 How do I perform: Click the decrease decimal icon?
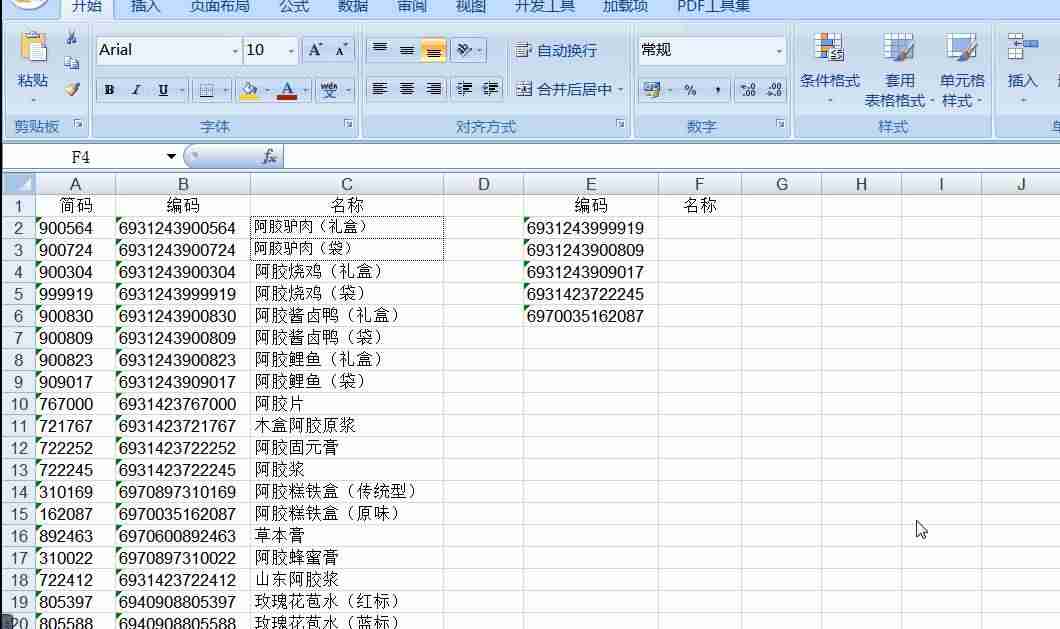click(x=774, y=89)
